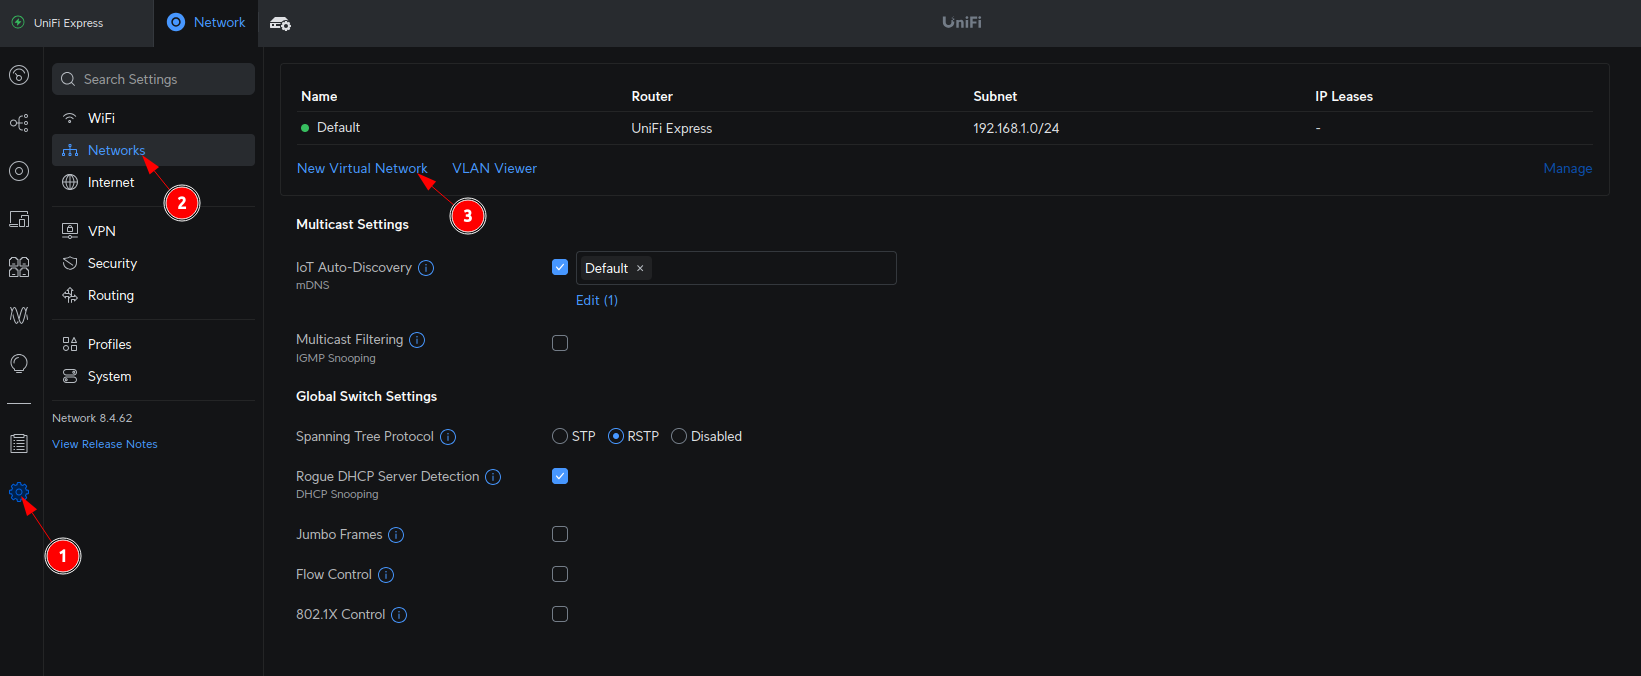The image size is (1641, 676).
Task: Switch to the Network application tab
Action: 206,22
